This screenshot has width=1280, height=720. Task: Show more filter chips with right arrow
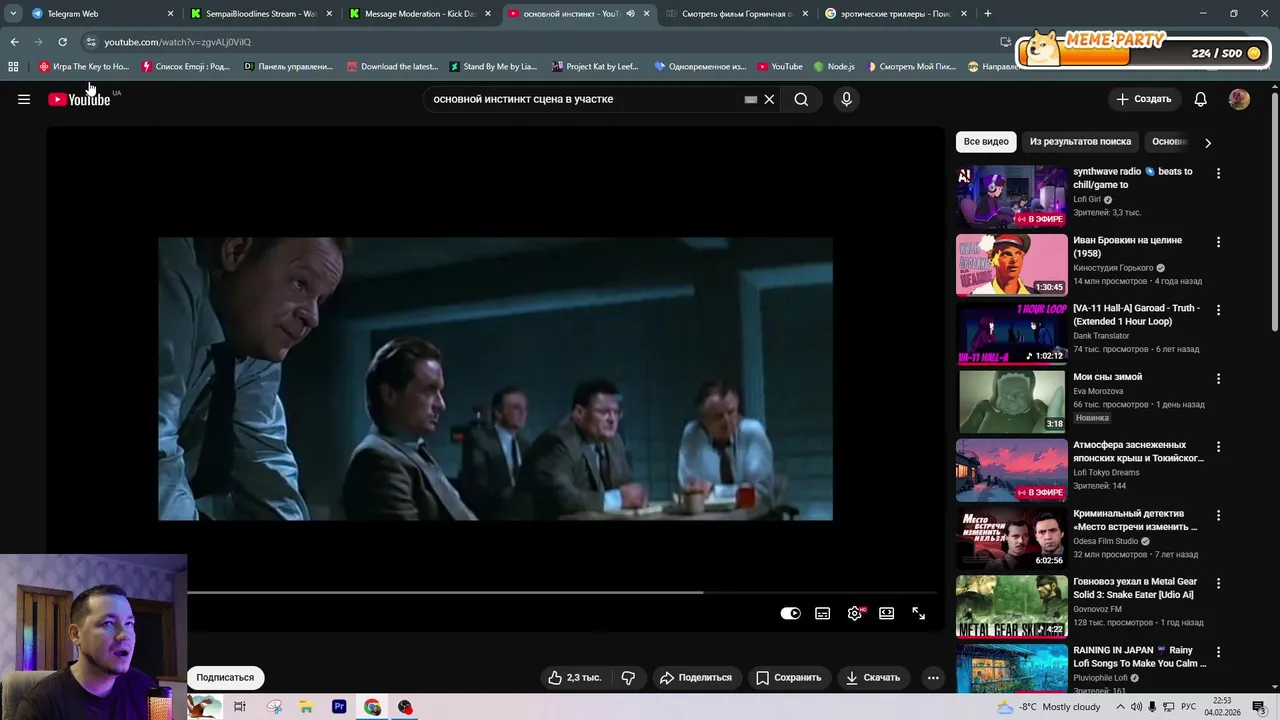tap(1207, 142)
